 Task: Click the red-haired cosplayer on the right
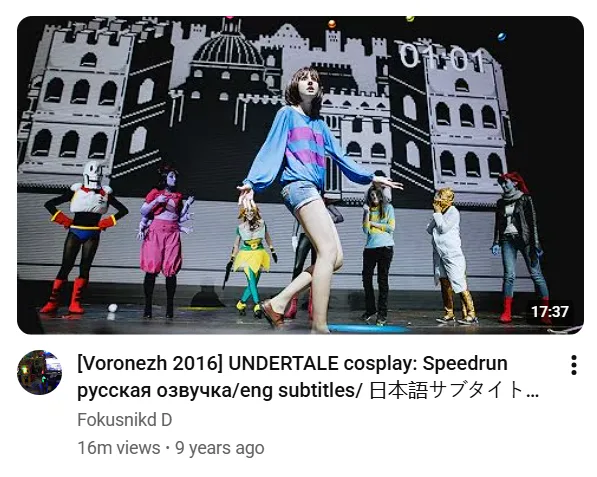click(x=519, y=246)
